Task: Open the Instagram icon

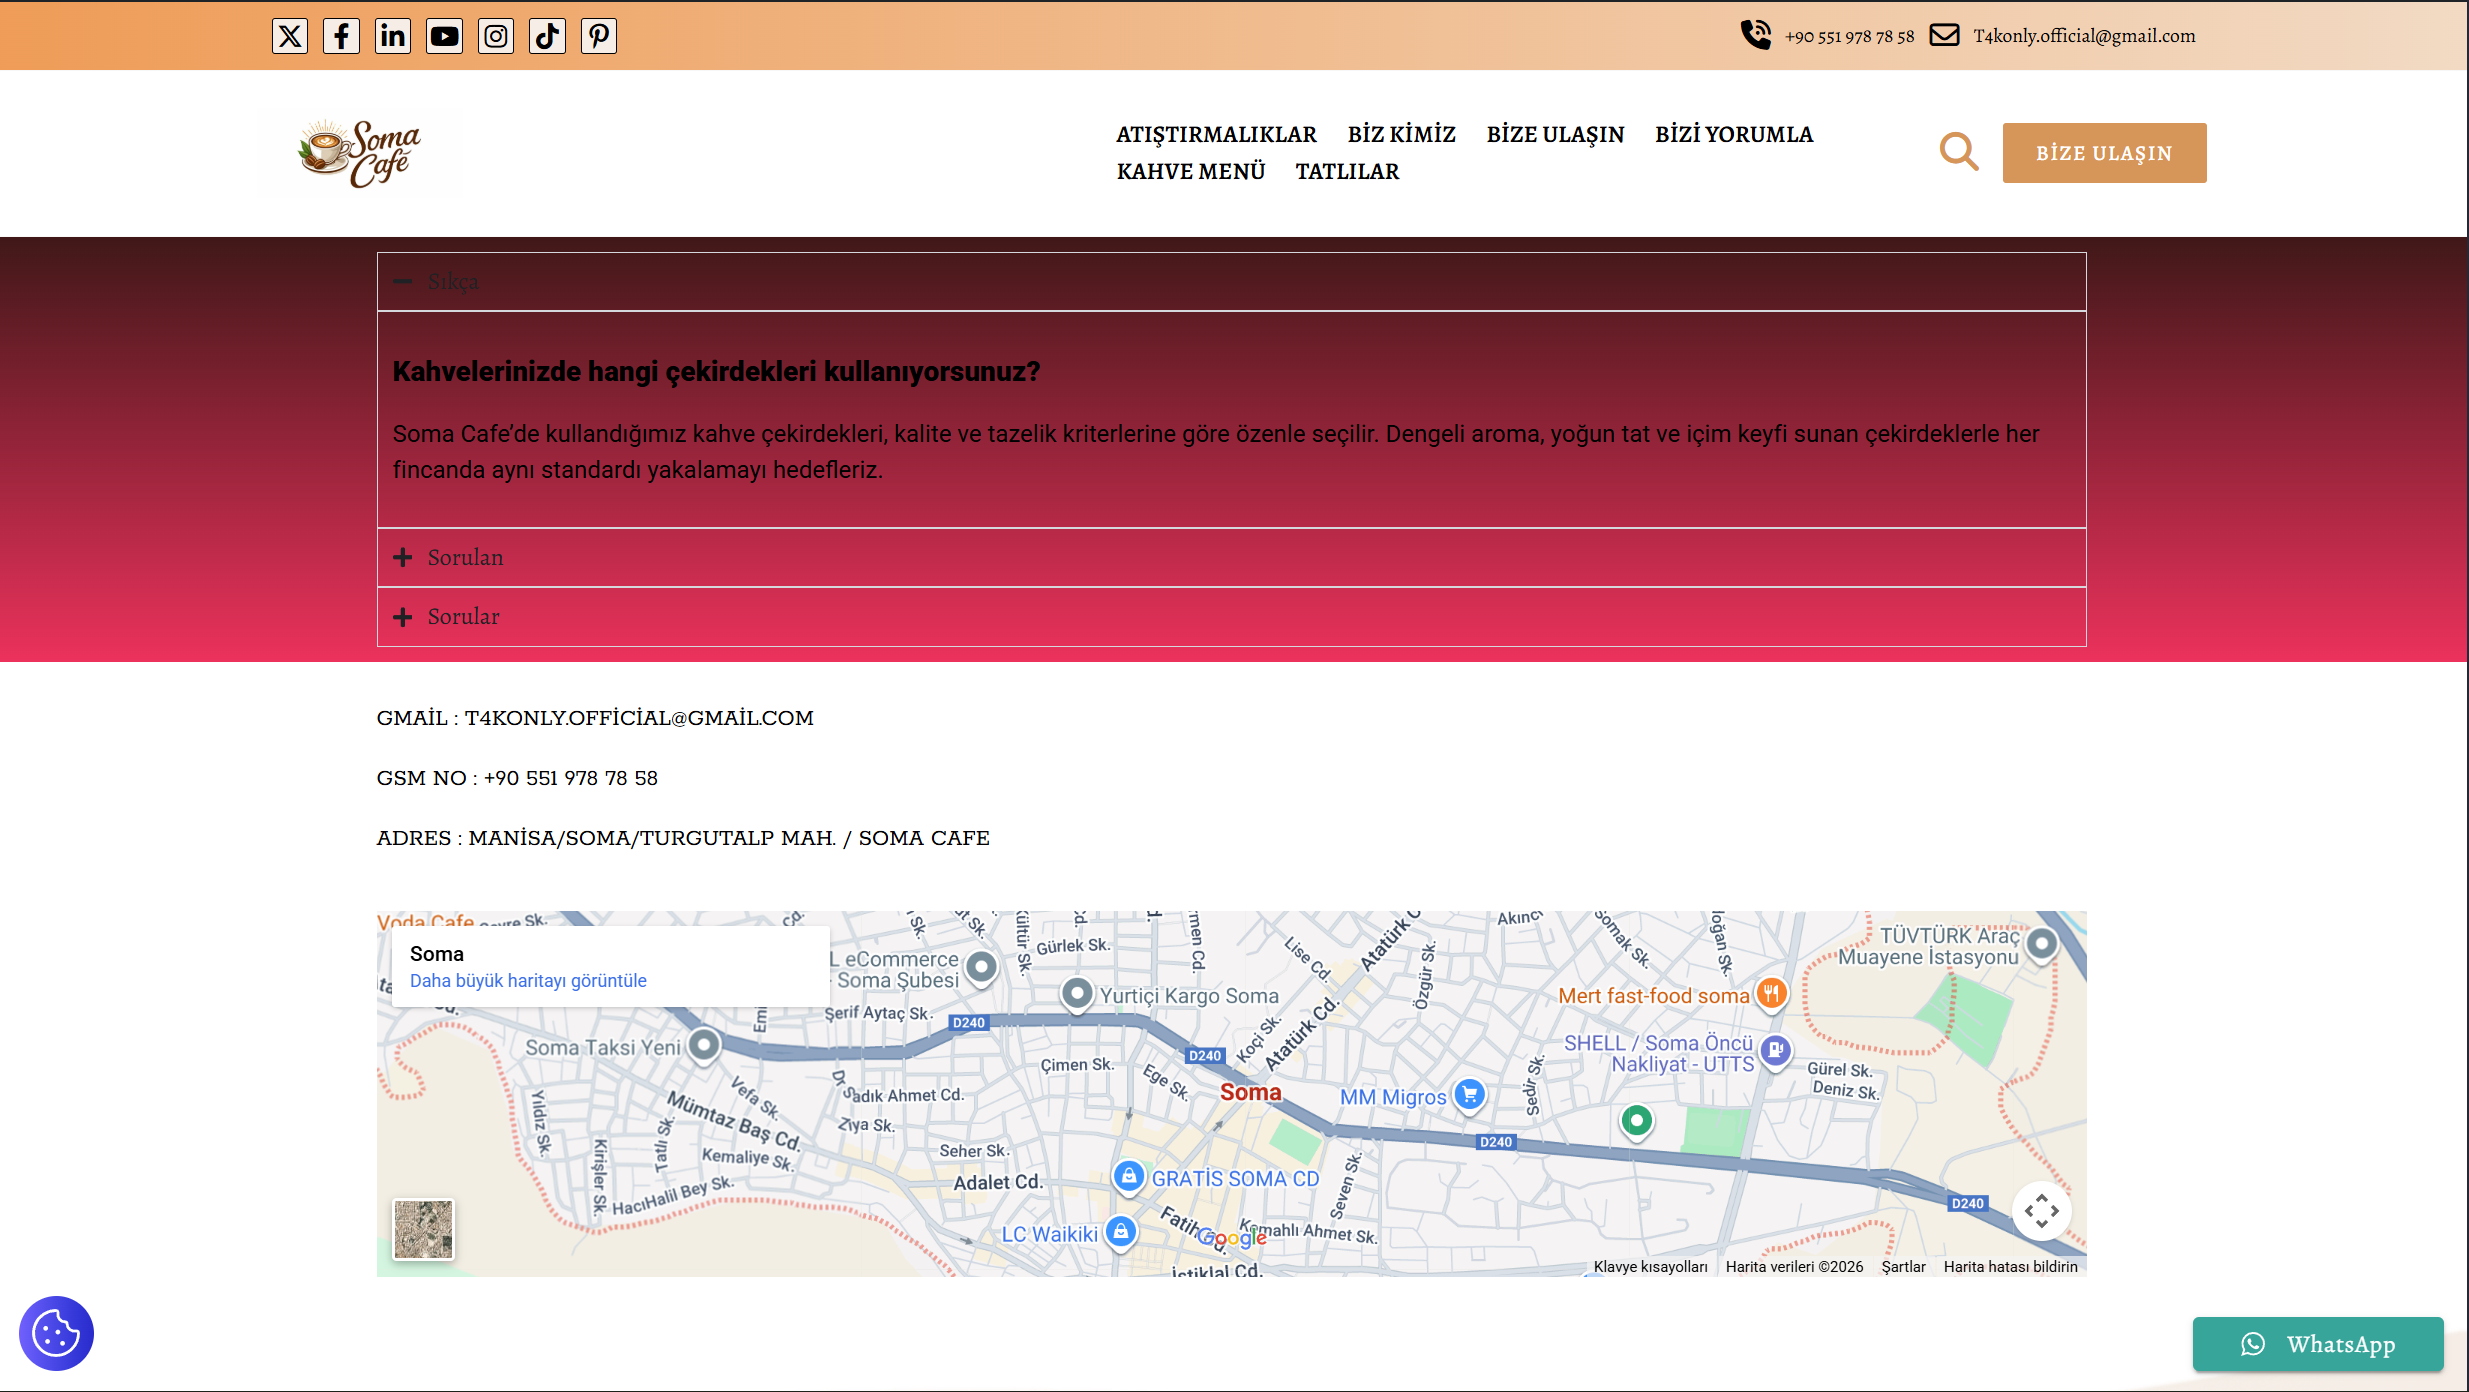Action: [x=496, y=36]
